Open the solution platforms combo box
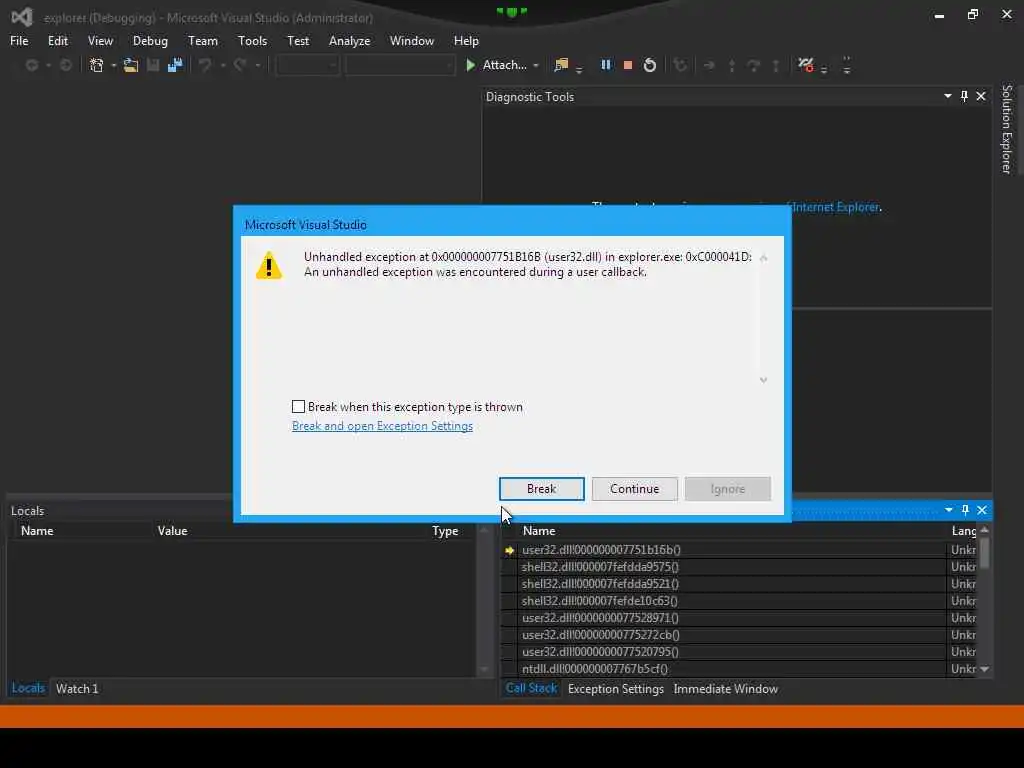The height and width of the screenshot is (768, 1024). click(x=400, y=65)
